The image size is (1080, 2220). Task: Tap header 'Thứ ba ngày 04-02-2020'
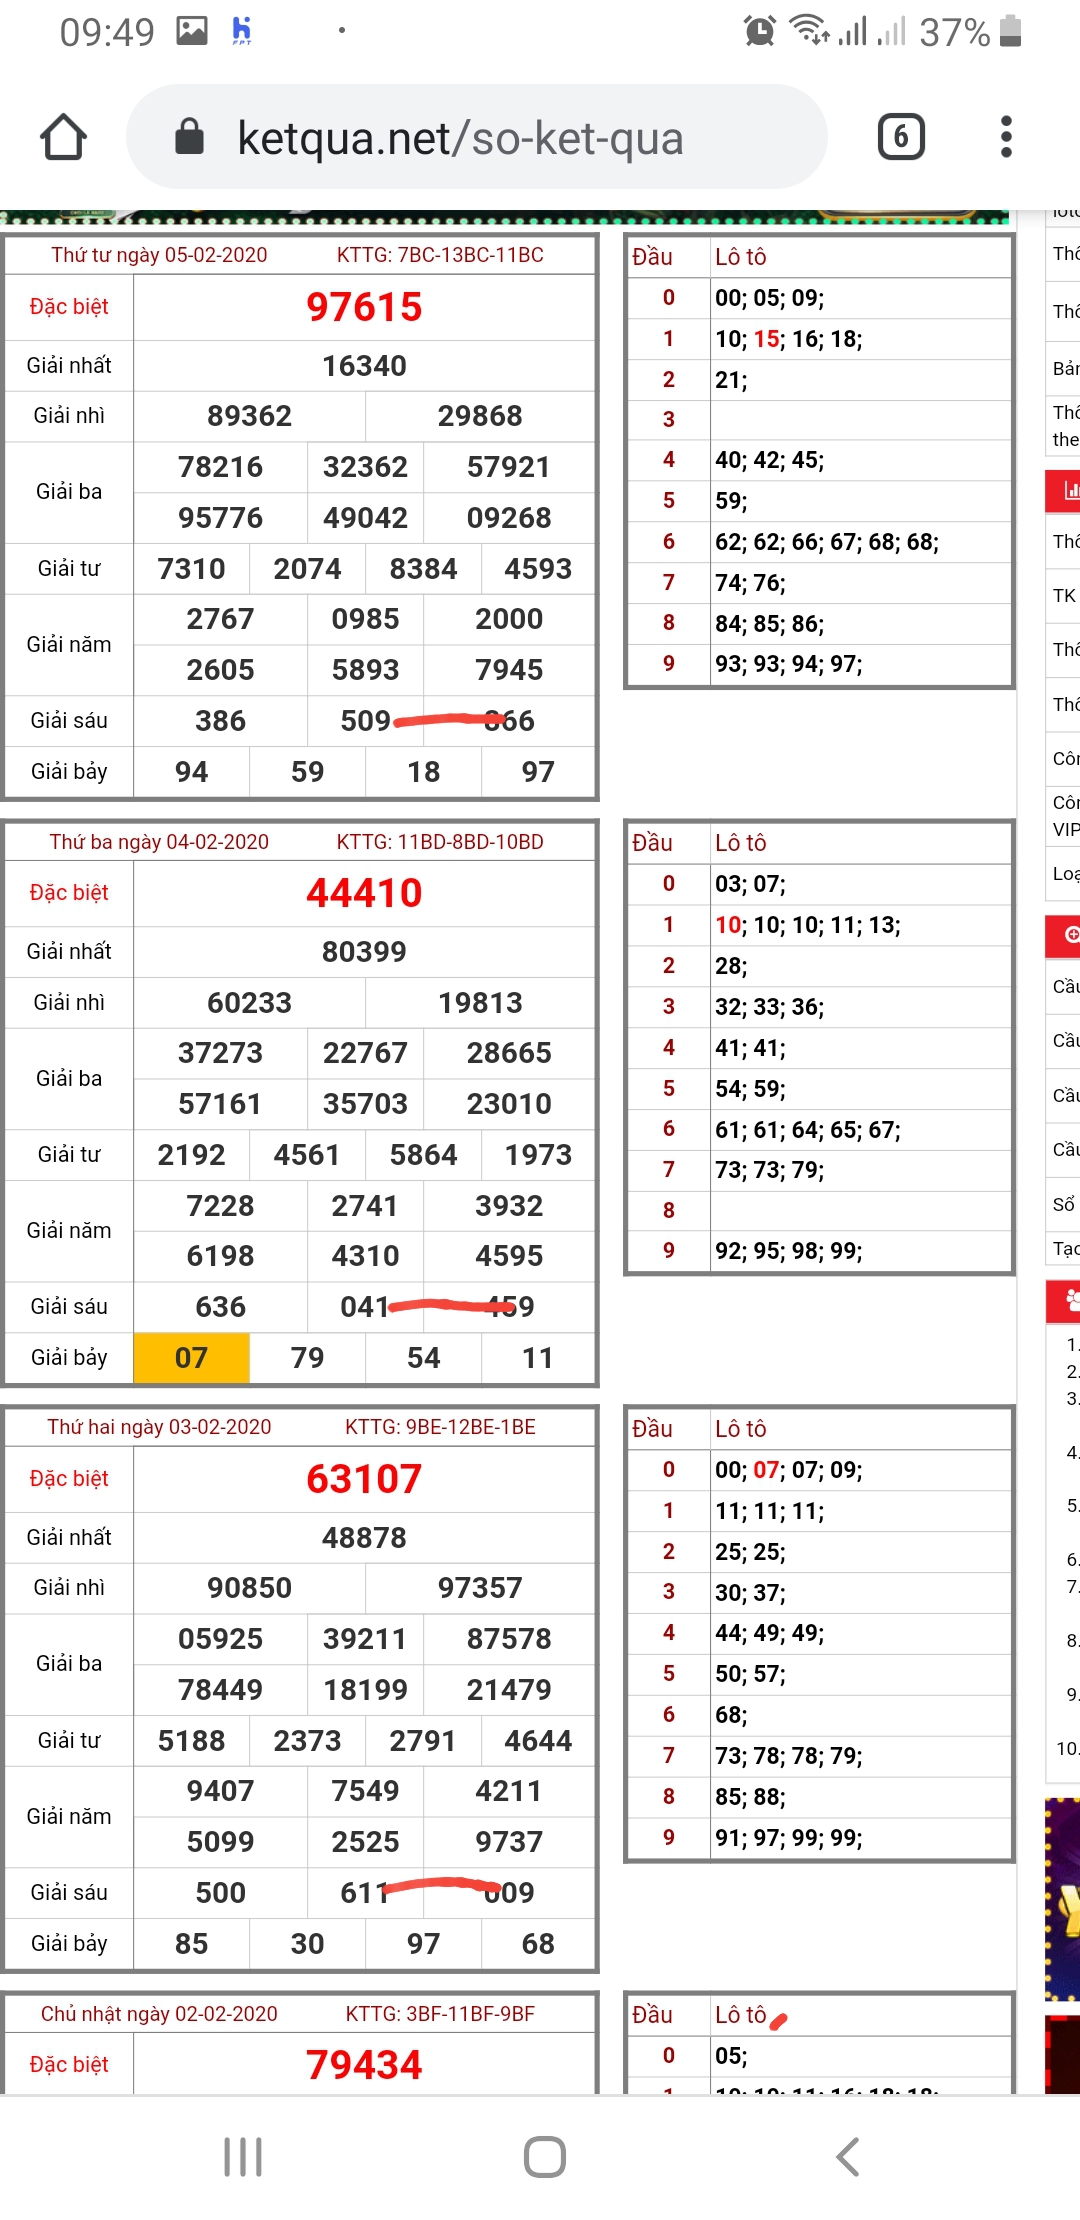(159, 842)
